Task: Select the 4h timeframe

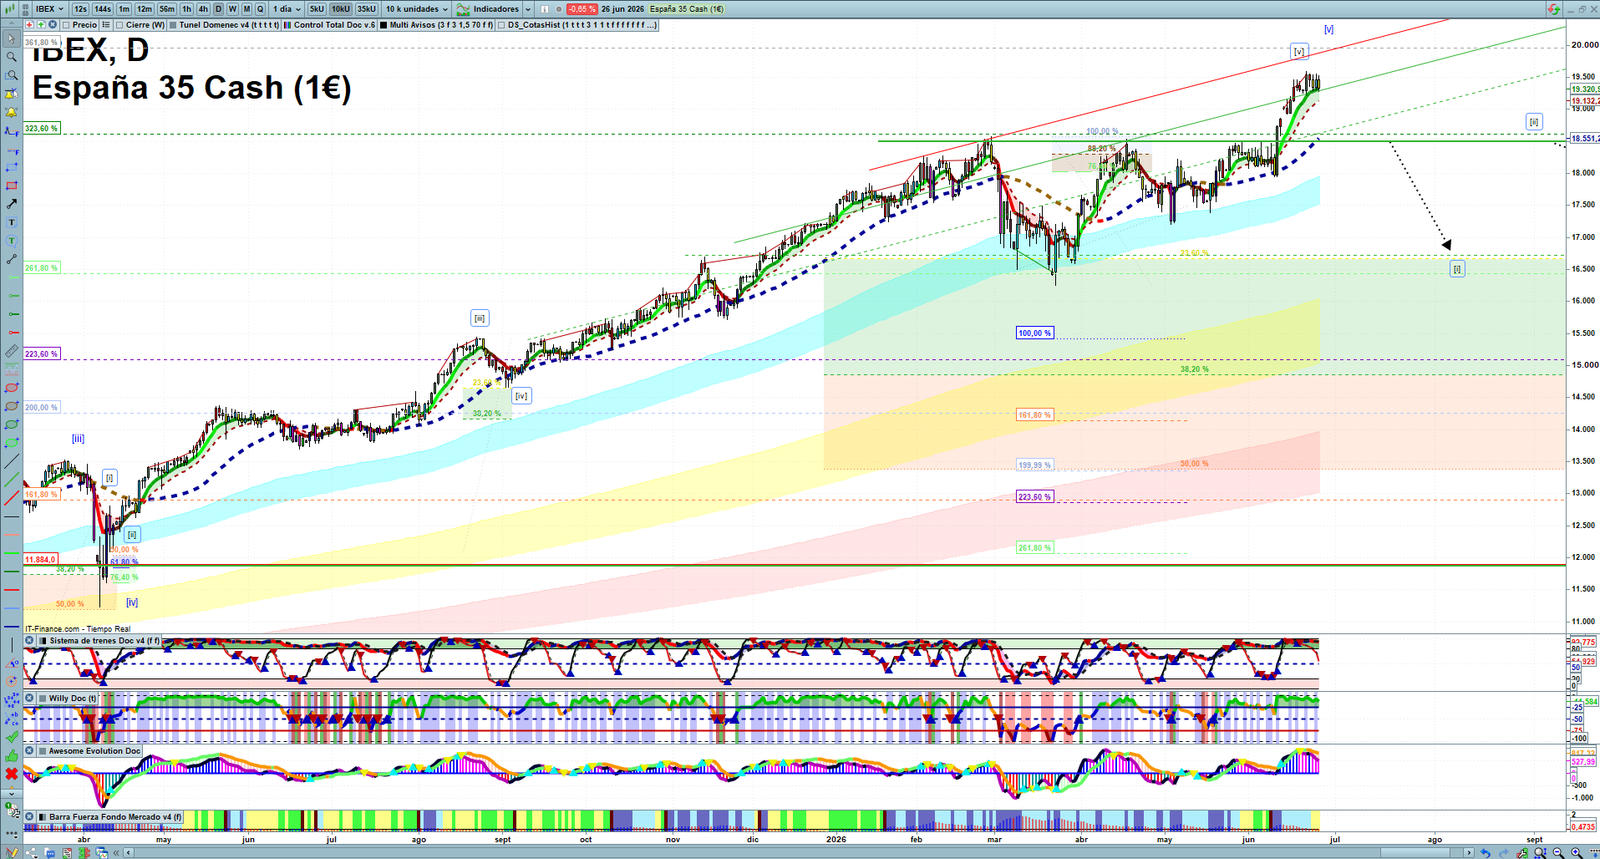Action: coord(203,9)
